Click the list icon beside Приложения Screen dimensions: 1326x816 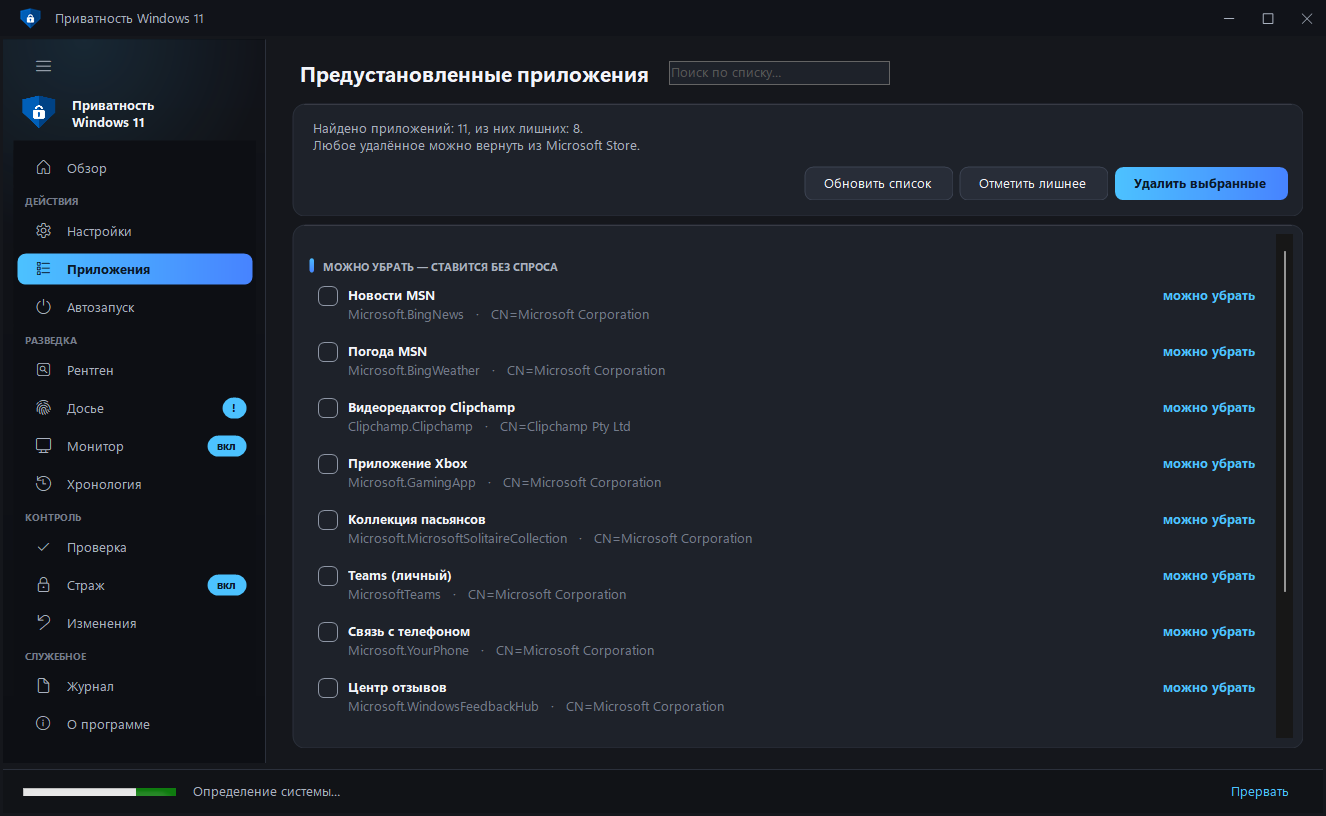pyautogui.click(x=43, y=269)
